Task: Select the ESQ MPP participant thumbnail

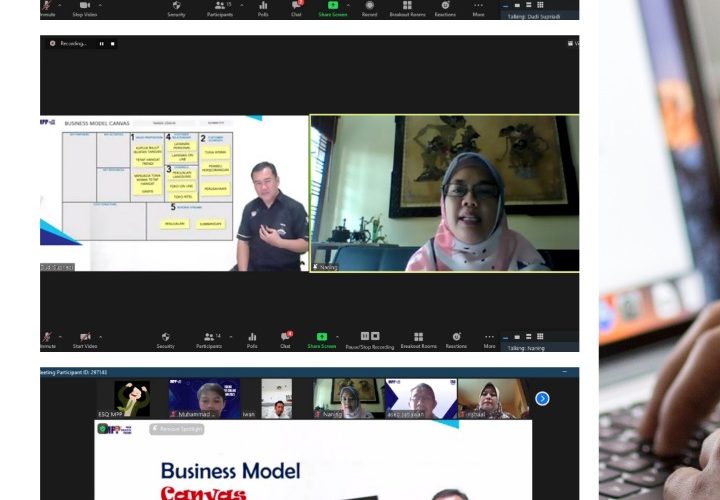Action: [132, 398]
